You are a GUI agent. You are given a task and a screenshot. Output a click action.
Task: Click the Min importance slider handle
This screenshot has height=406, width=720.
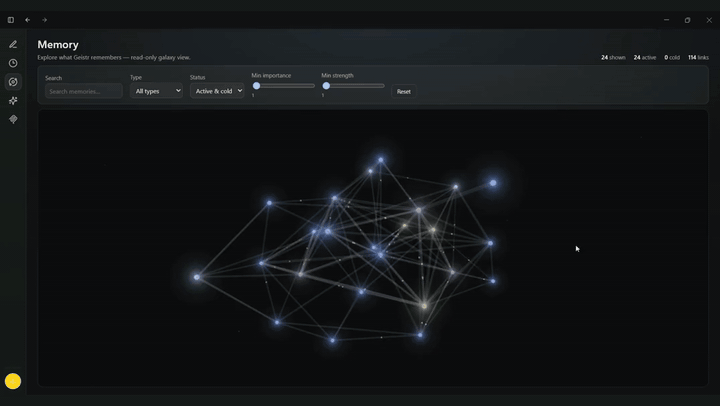coord(257,85)
